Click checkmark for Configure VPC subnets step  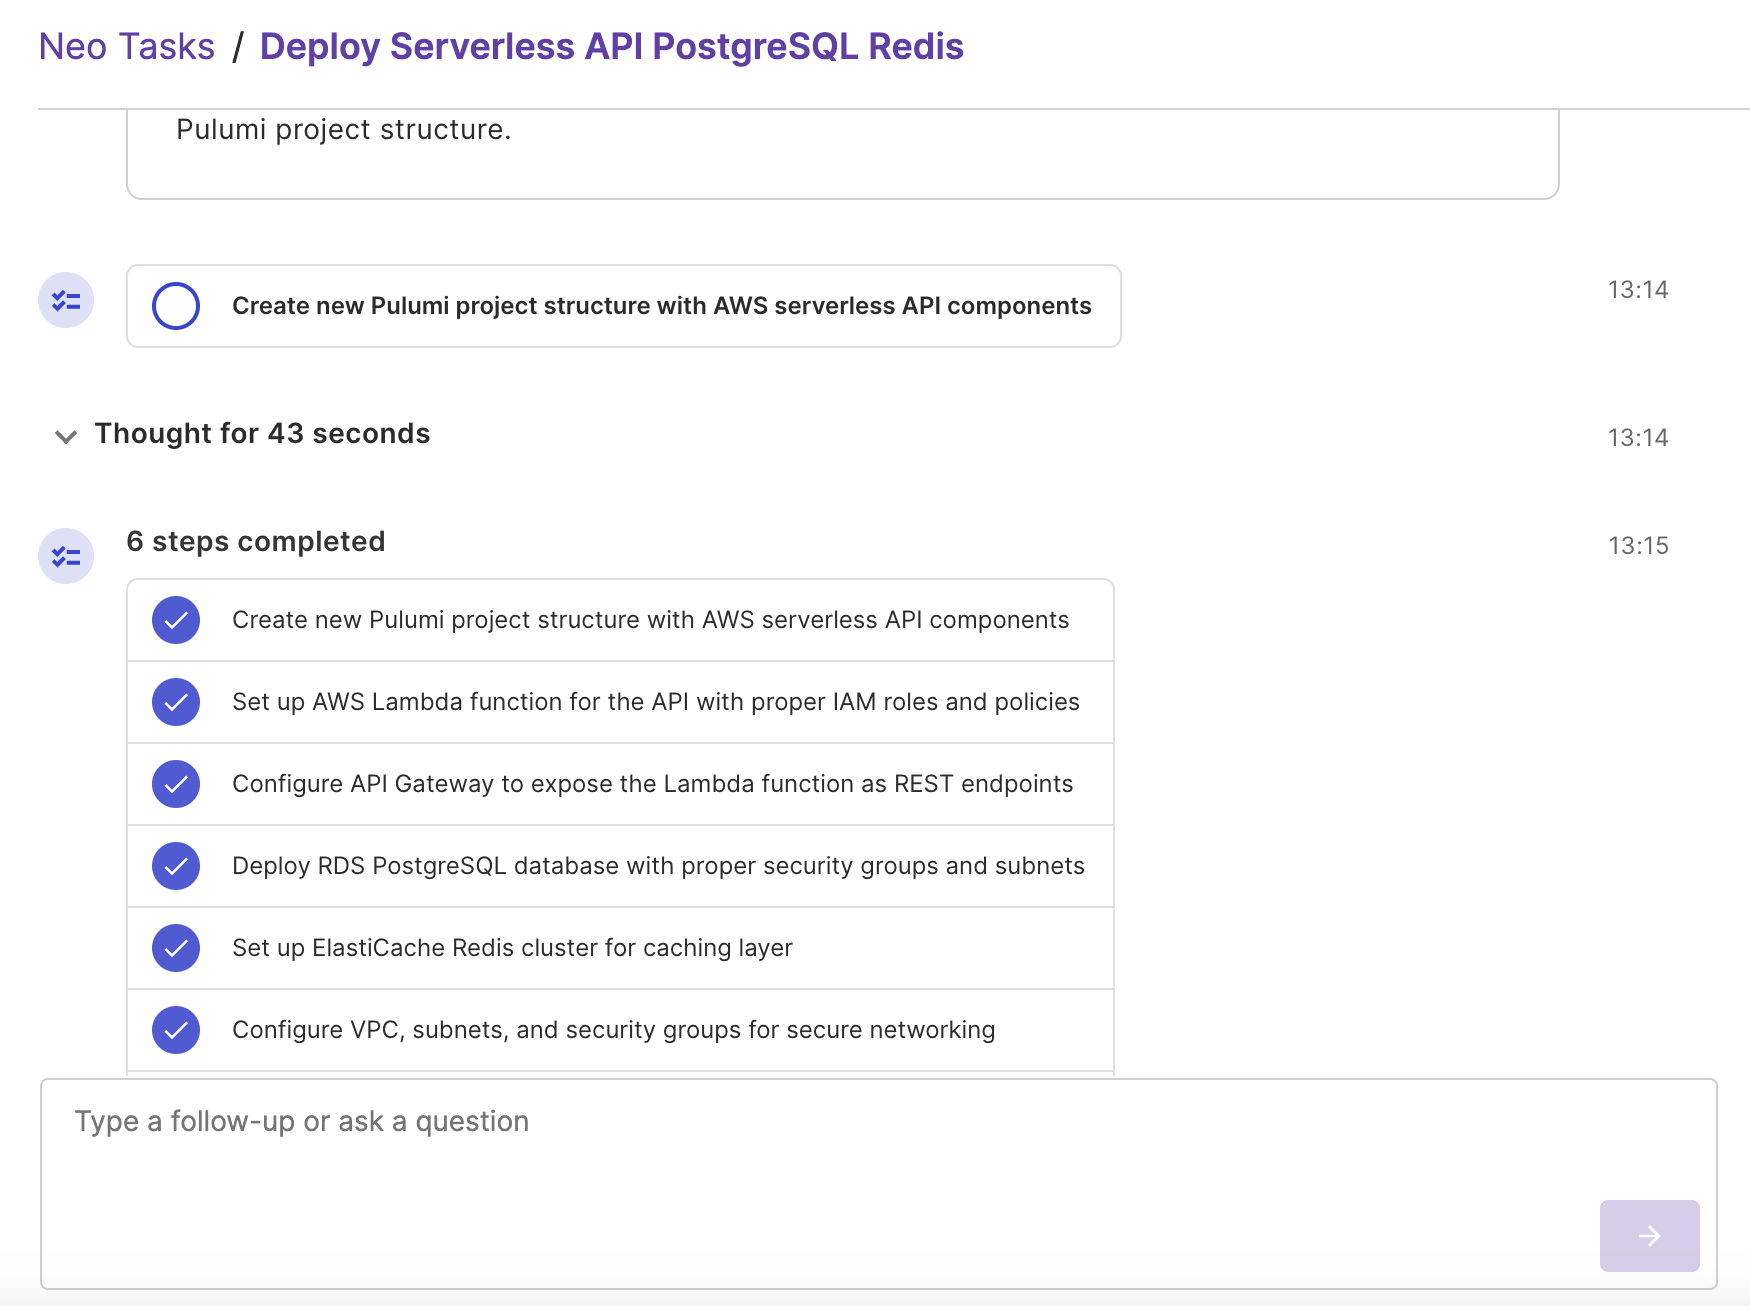tap(176, 1030)
